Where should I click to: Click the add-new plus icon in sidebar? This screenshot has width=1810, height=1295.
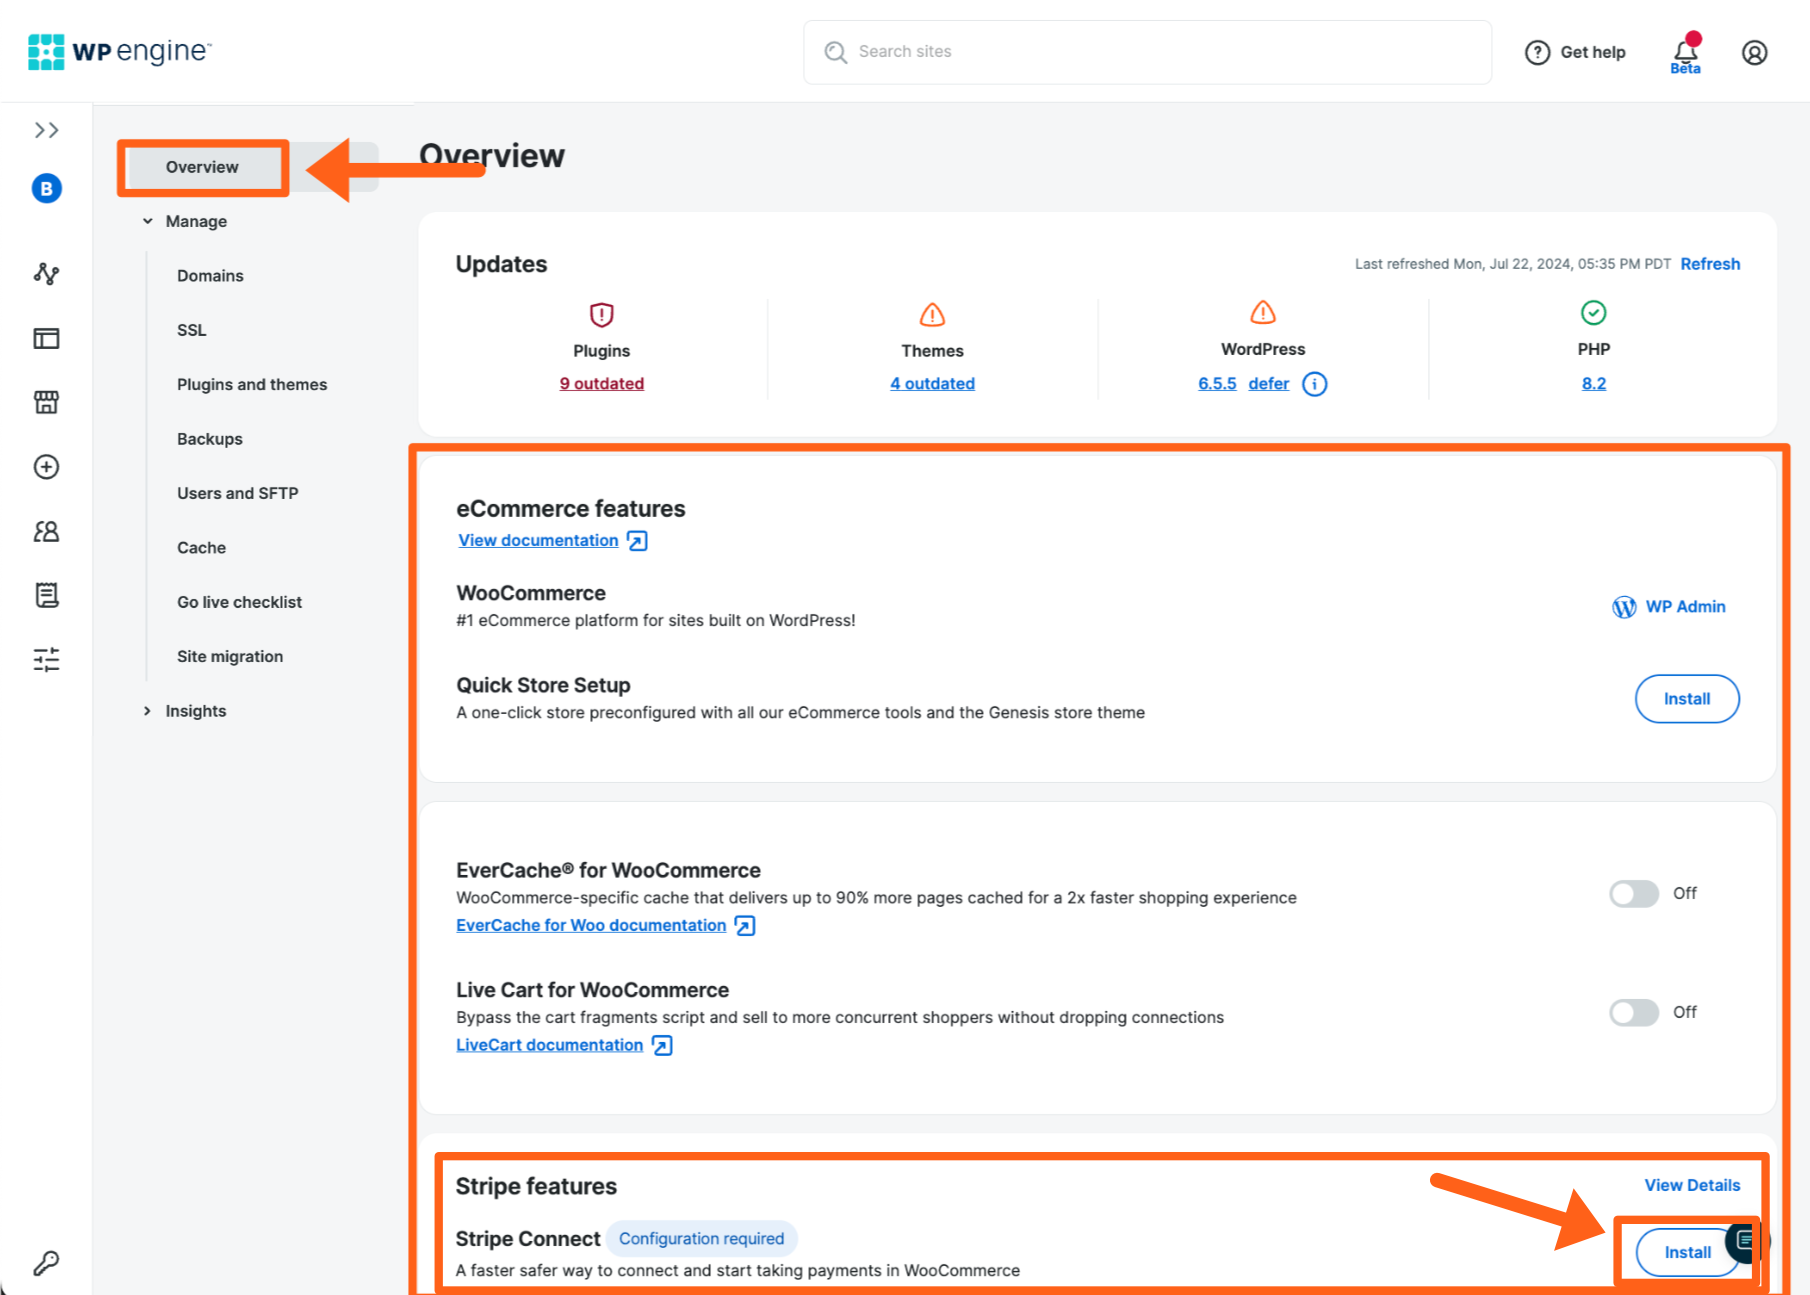pos(46,467)
